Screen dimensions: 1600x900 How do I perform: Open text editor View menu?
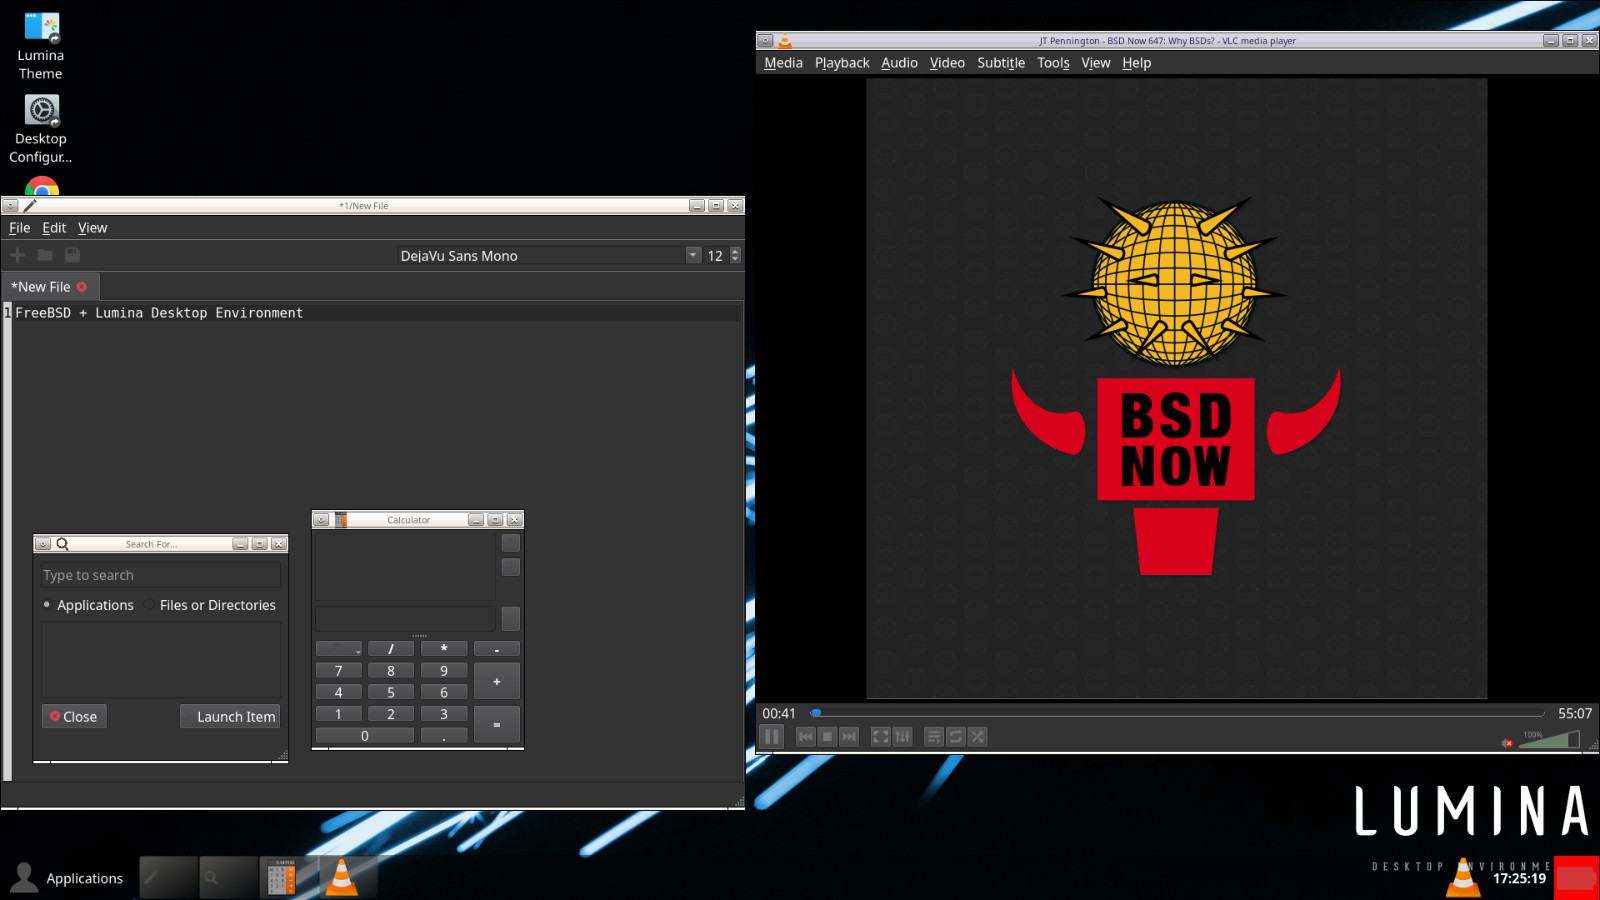coord(93,228)
